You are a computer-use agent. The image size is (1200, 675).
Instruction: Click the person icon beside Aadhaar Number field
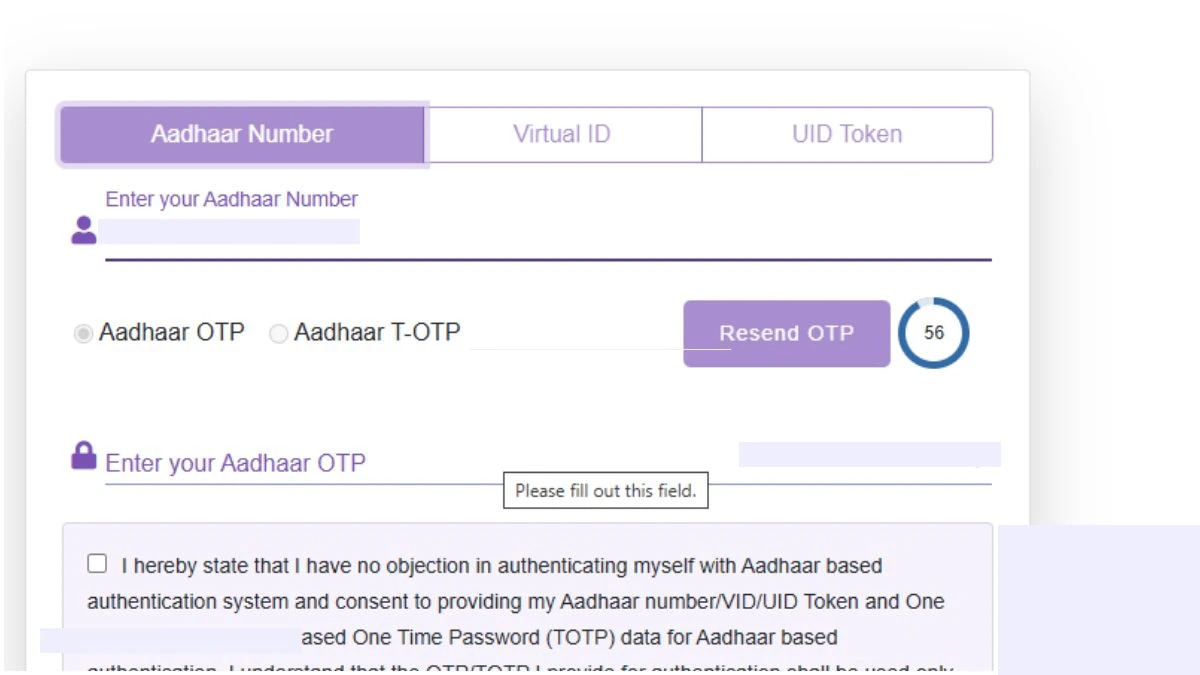(x=84, y=231)
